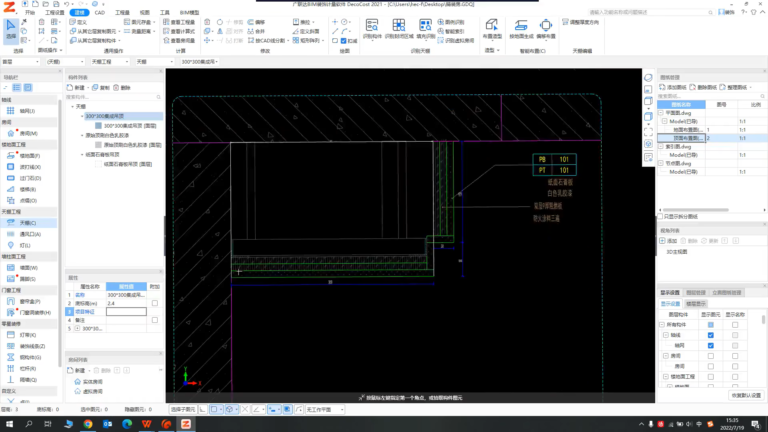Click 偏移布置 offset placement icon
Viewport: 768px width, 432px height.
coord(546,29)
